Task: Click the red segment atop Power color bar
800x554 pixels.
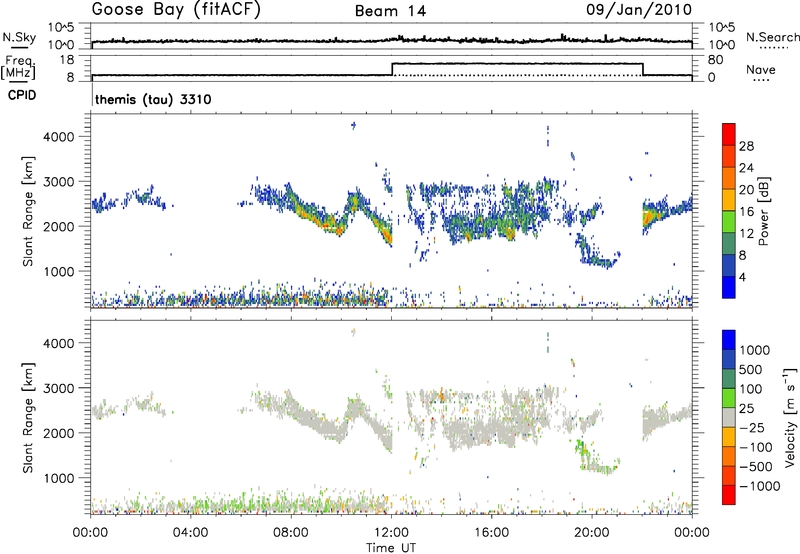Action: coord(729,134)
